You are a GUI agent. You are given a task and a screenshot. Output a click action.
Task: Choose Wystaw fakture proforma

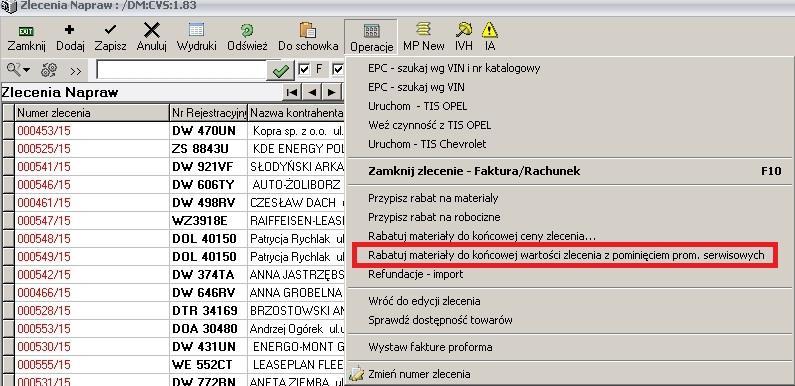click(430, 347)
